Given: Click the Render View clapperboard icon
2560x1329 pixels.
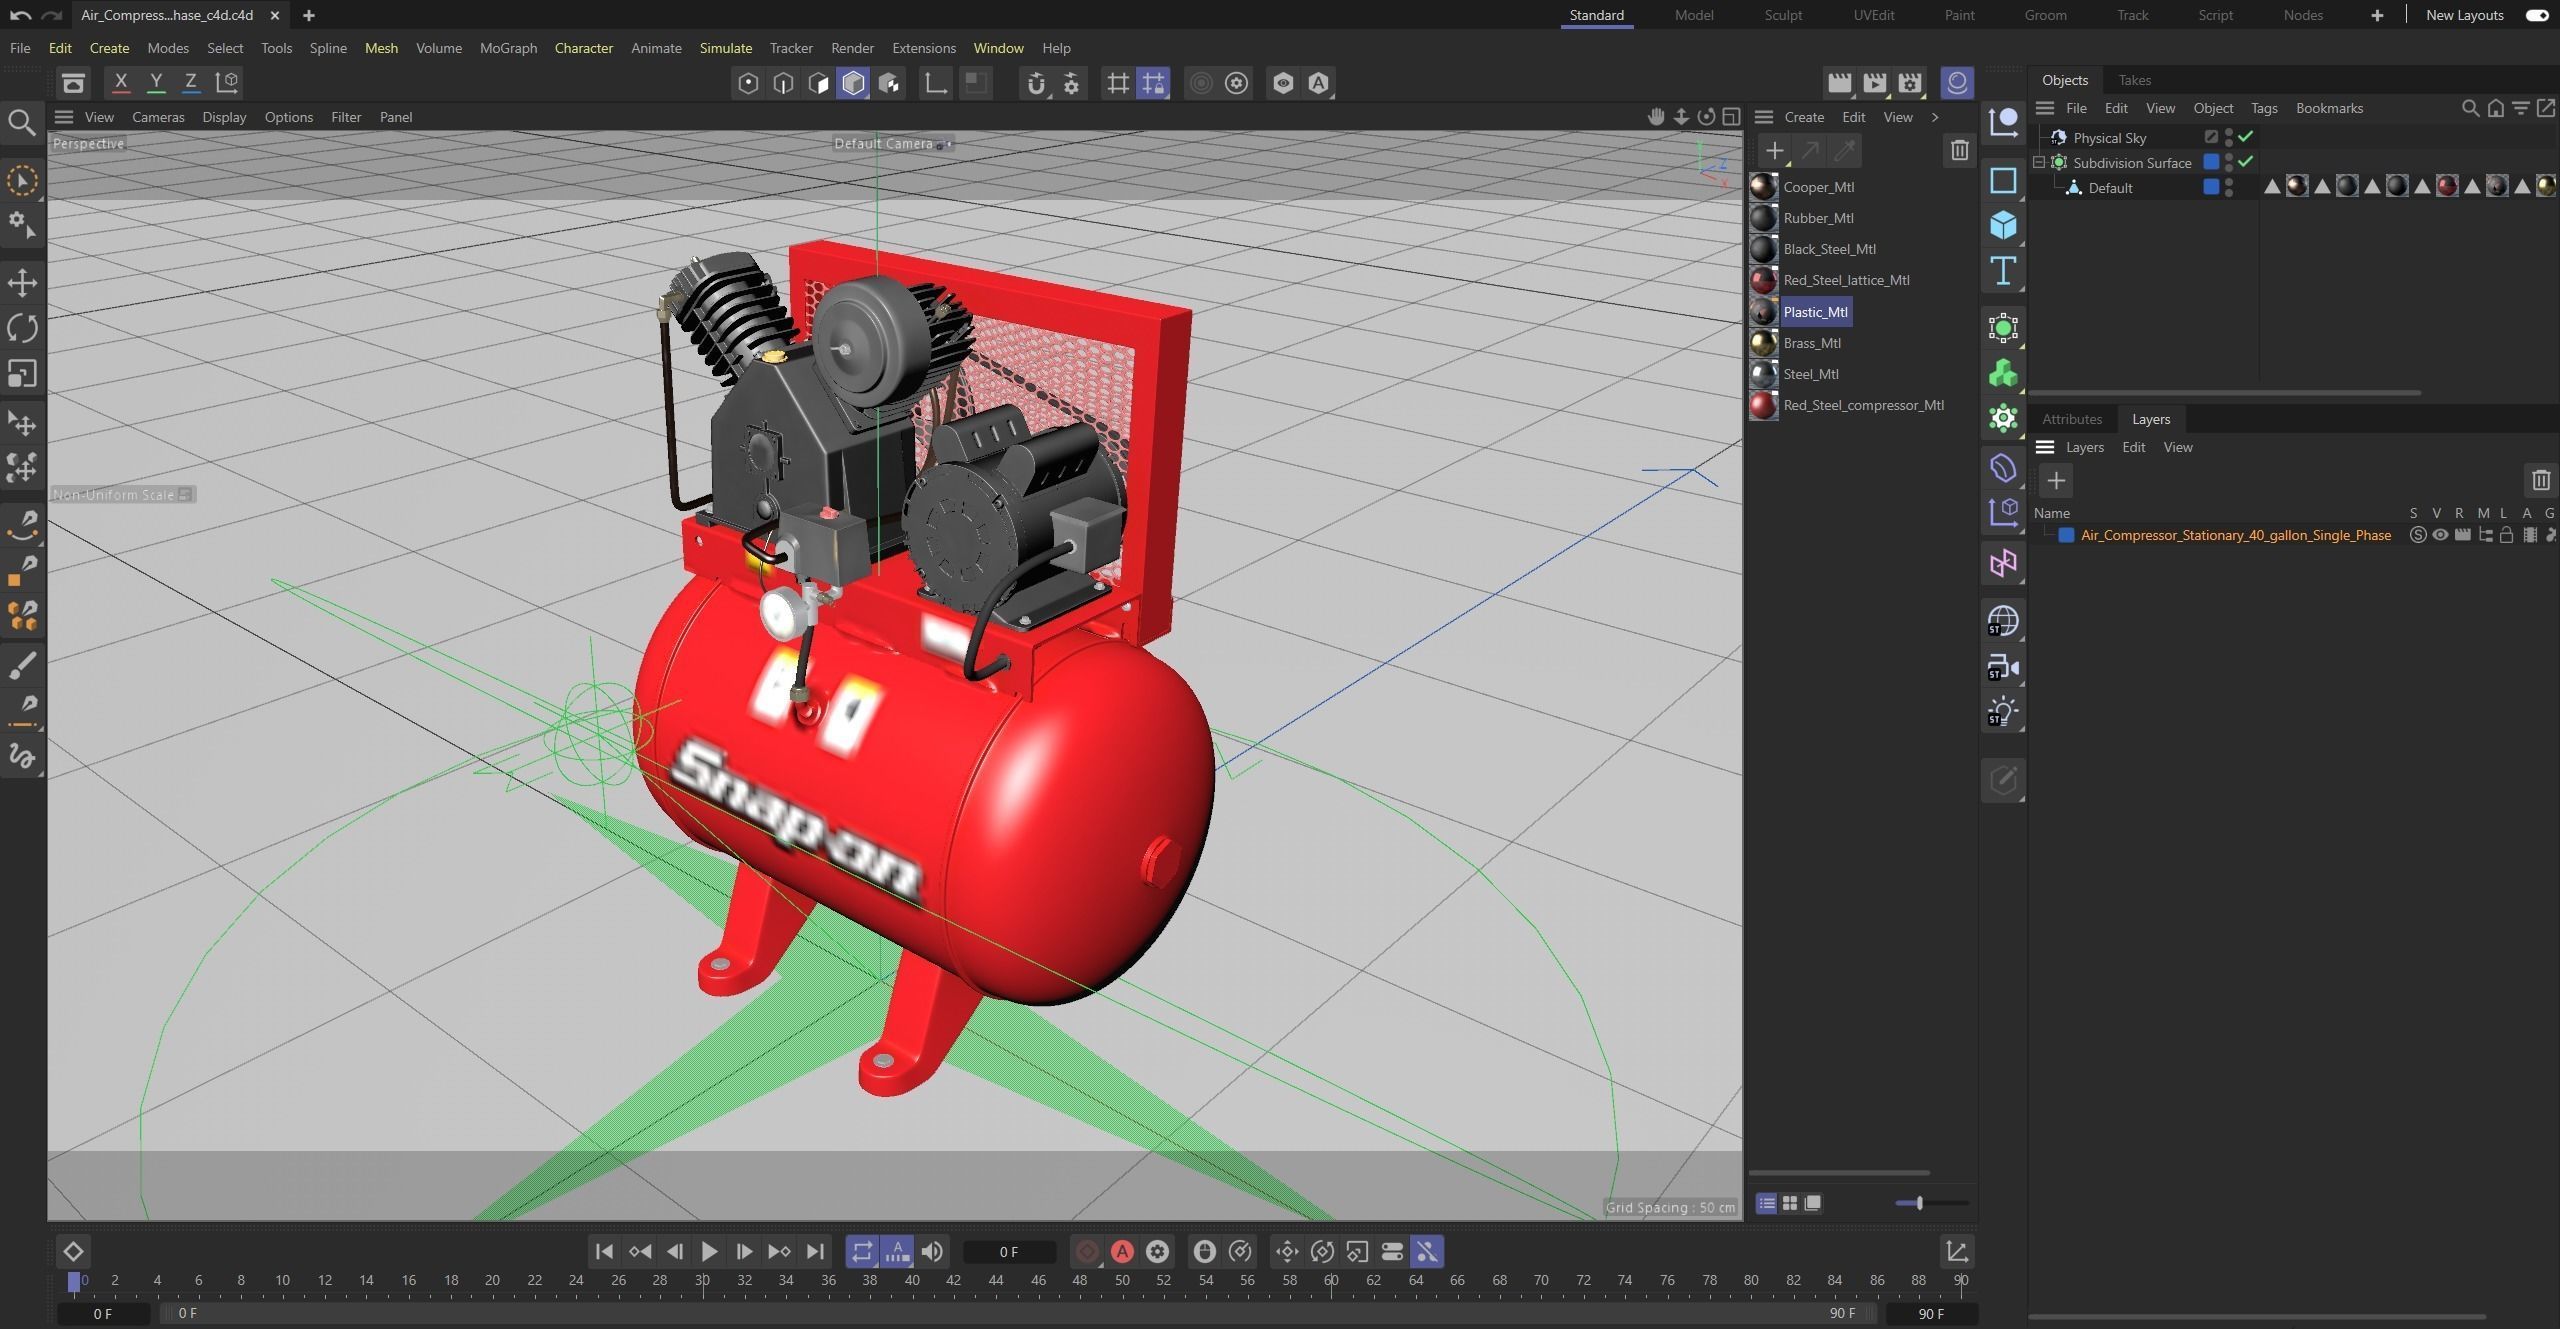Looking at the screenshot, I should click(x=1839, y=83).
